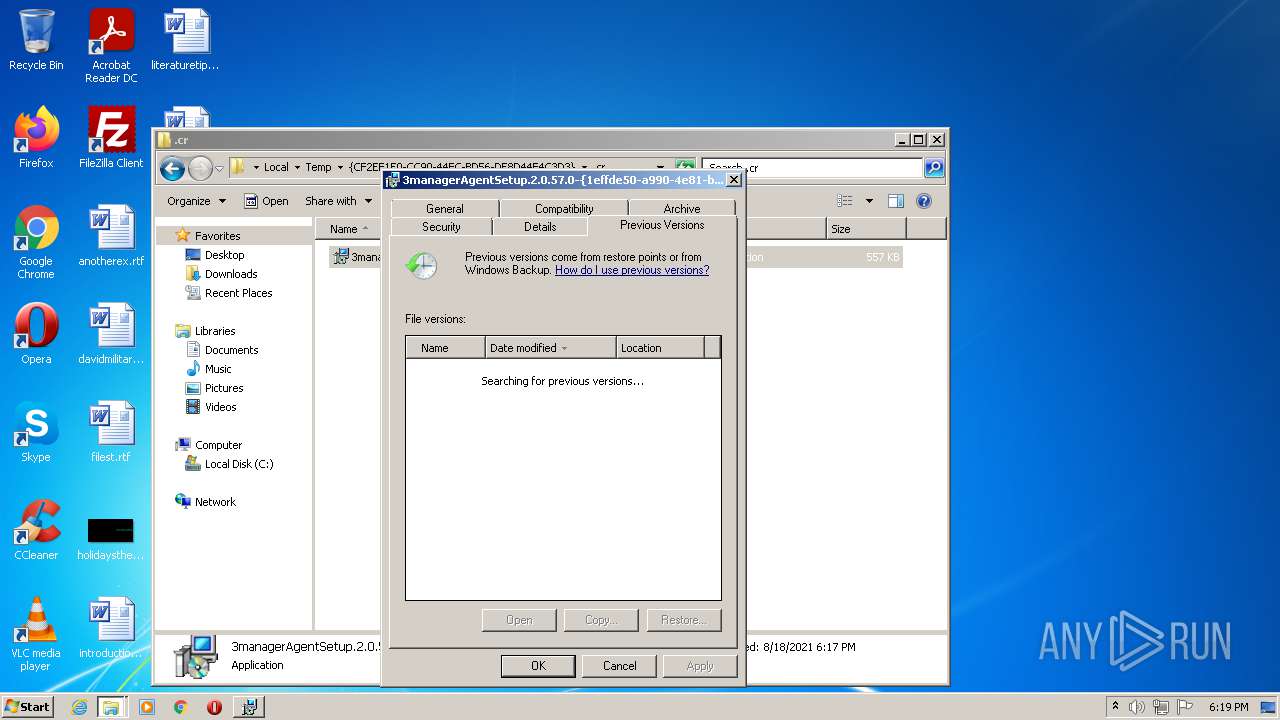Launch VLC media player shortcut

[36, 634]
